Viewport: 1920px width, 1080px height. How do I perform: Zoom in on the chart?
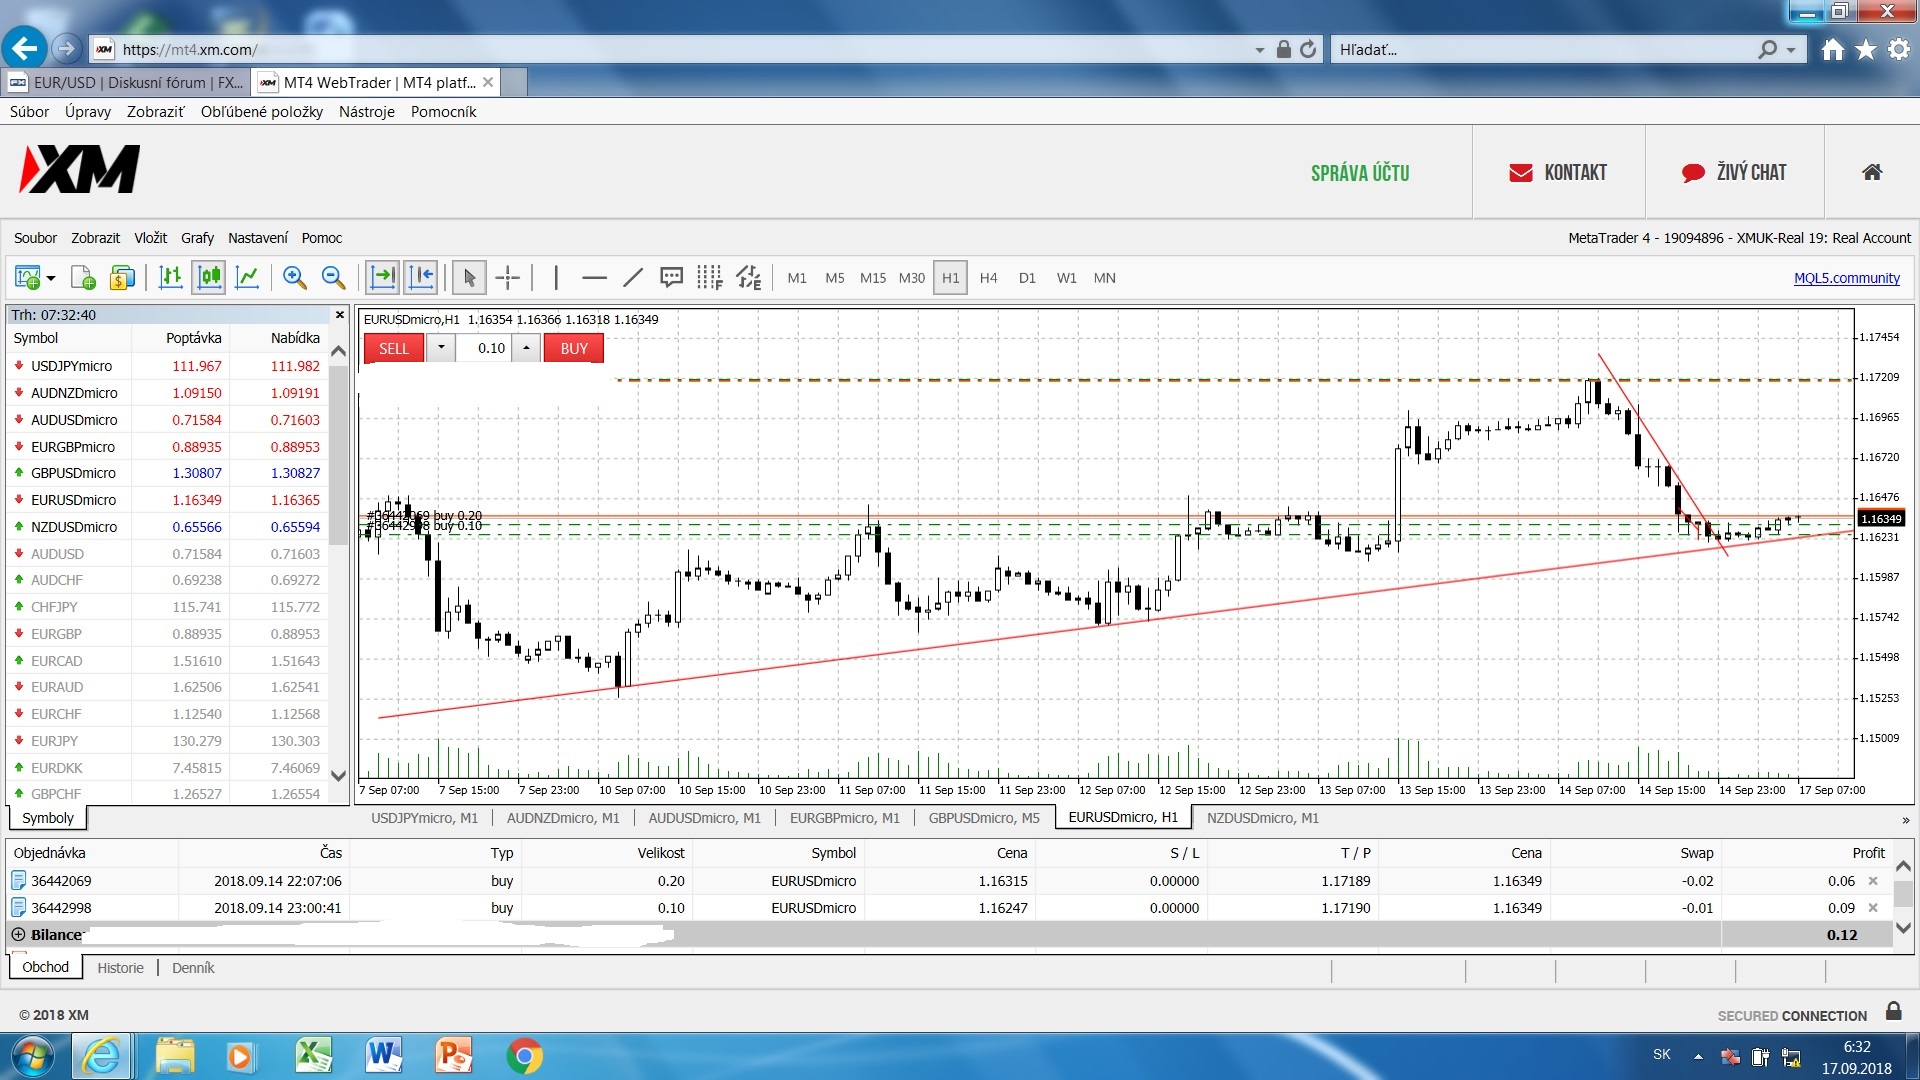coord(294,278)
